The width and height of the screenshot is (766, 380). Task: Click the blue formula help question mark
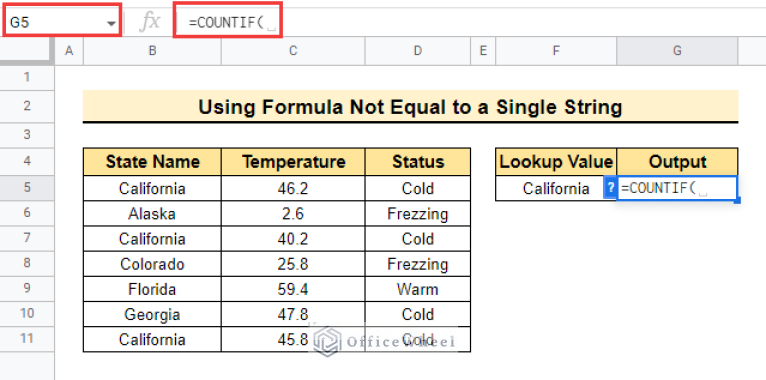coord(610,188)
